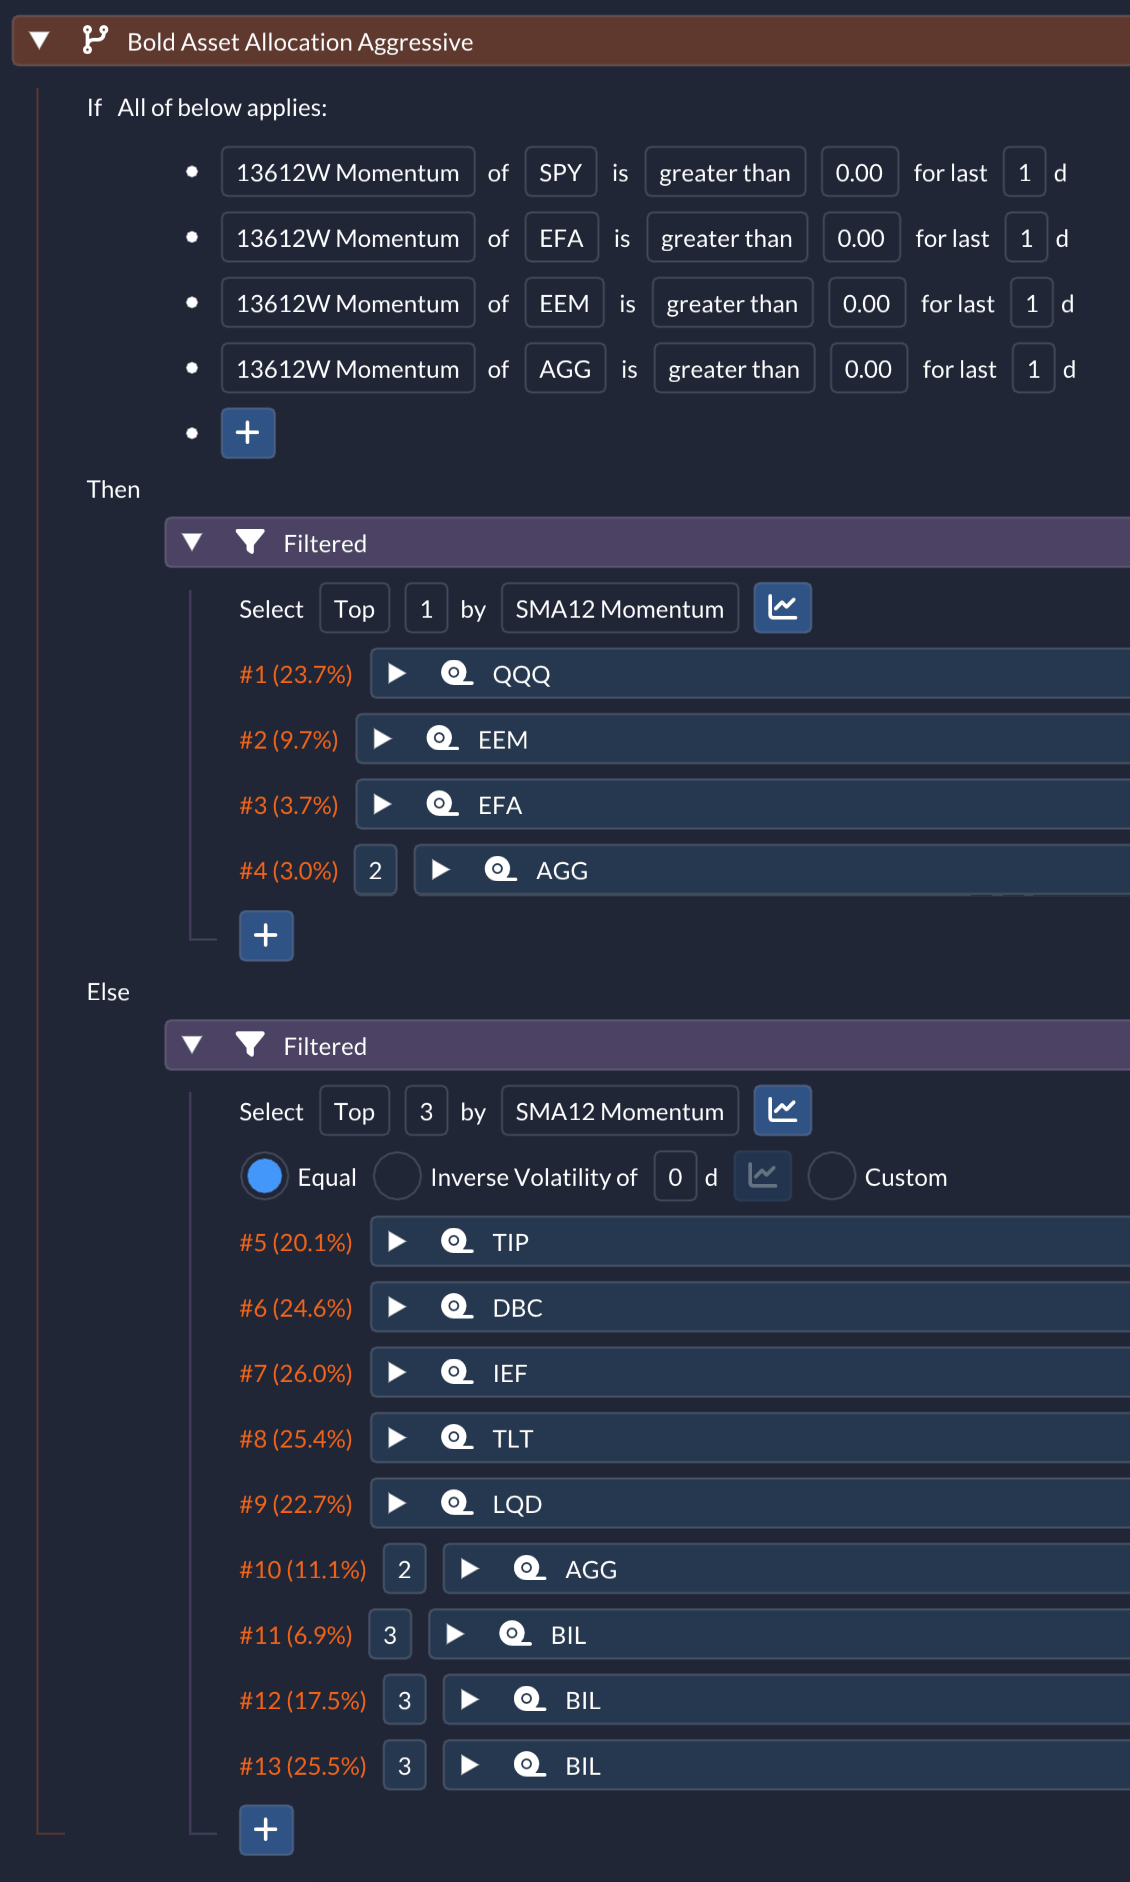Add a new condition with the plus button
Screen dimensions: 1130x1882
248,433
